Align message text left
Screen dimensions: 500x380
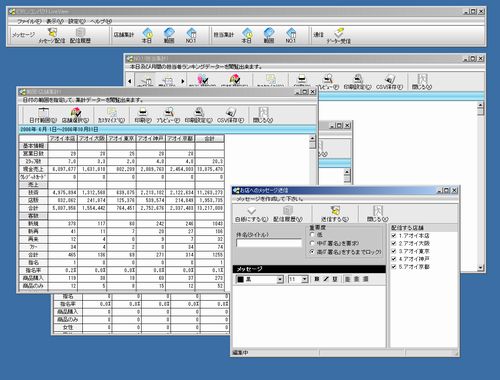(x=347, y=279)
